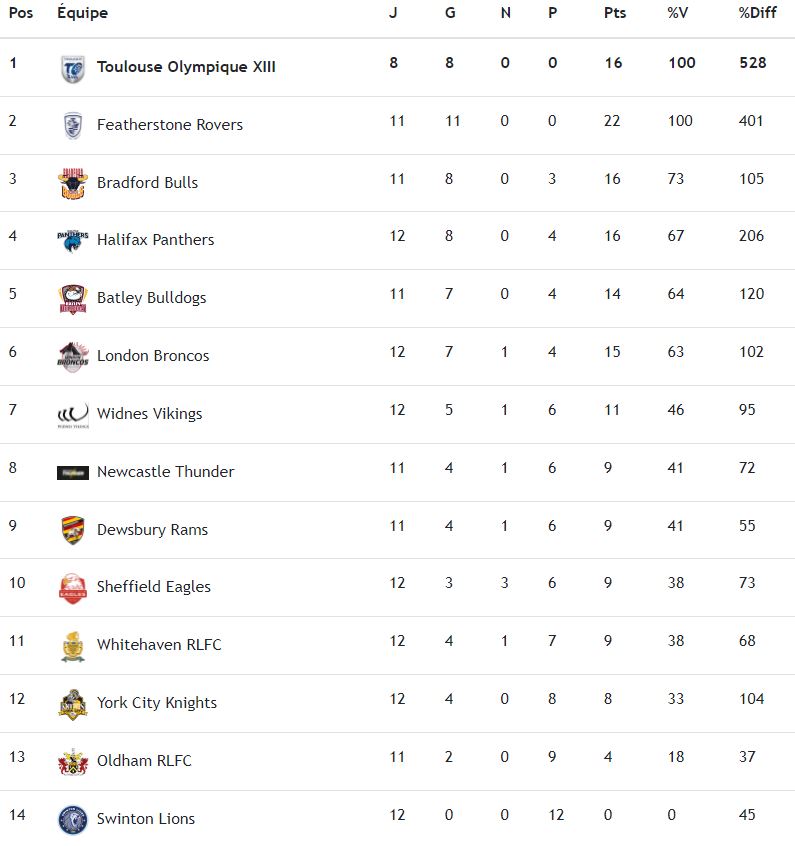The image size is (795, 846).
Task: Click the Widnes Vikings logo
Action: click(73, 414)
